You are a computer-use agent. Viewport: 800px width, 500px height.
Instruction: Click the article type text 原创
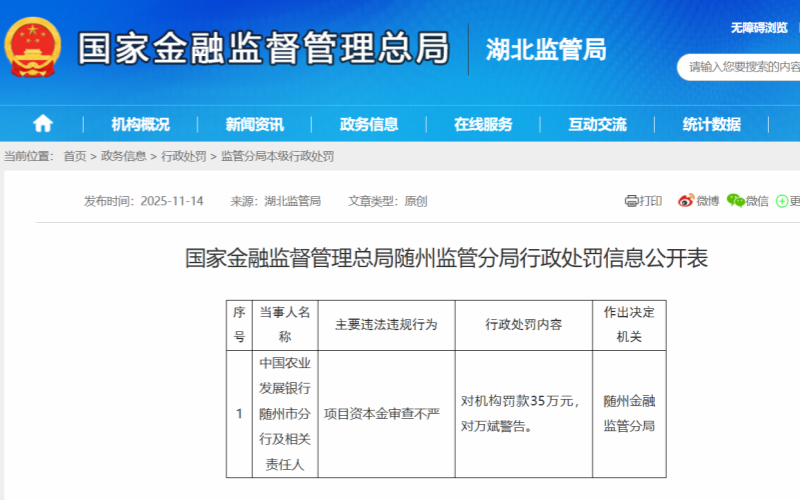(x=416, y=201)
